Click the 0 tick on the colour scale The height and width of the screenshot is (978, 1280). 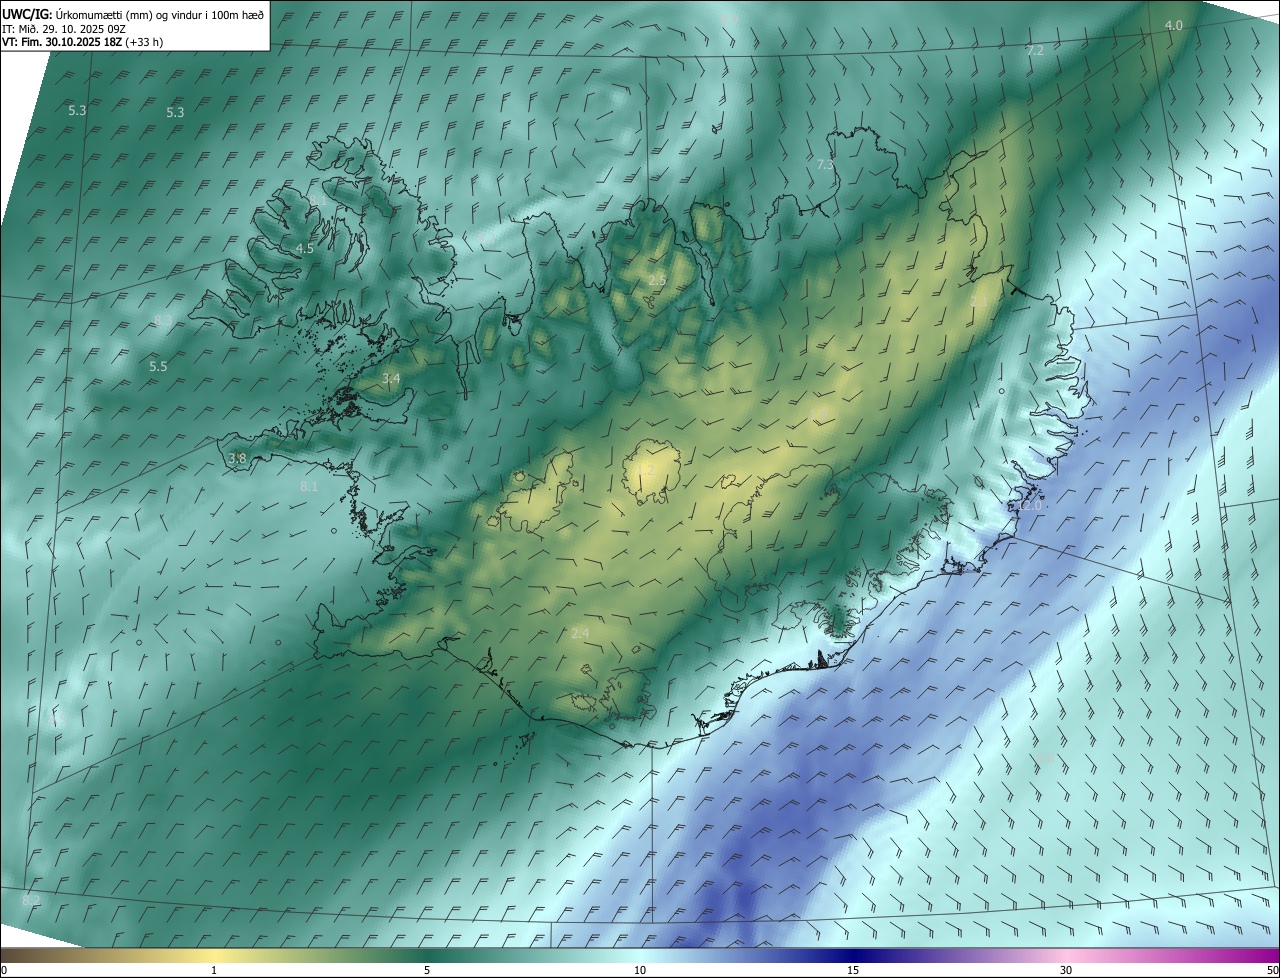pos(4,970)
